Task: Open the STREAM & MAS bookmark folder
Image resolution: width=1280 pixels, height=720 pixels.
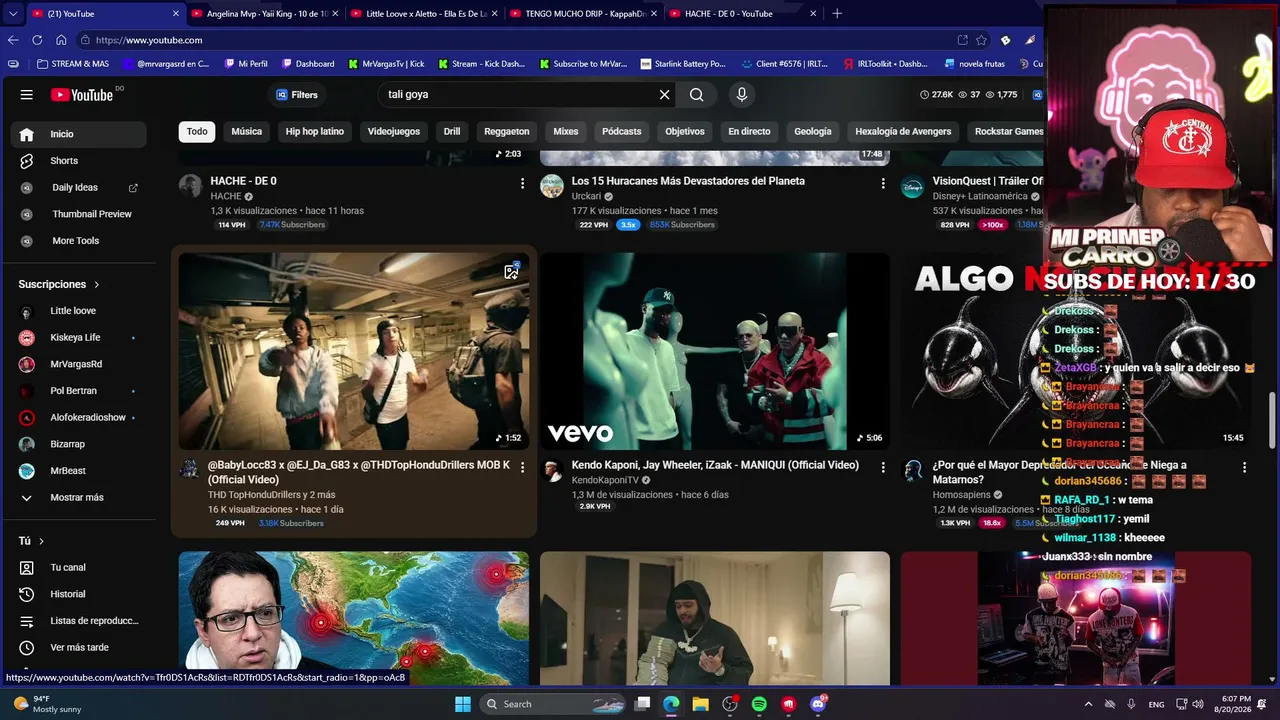Action: point(73,64)
